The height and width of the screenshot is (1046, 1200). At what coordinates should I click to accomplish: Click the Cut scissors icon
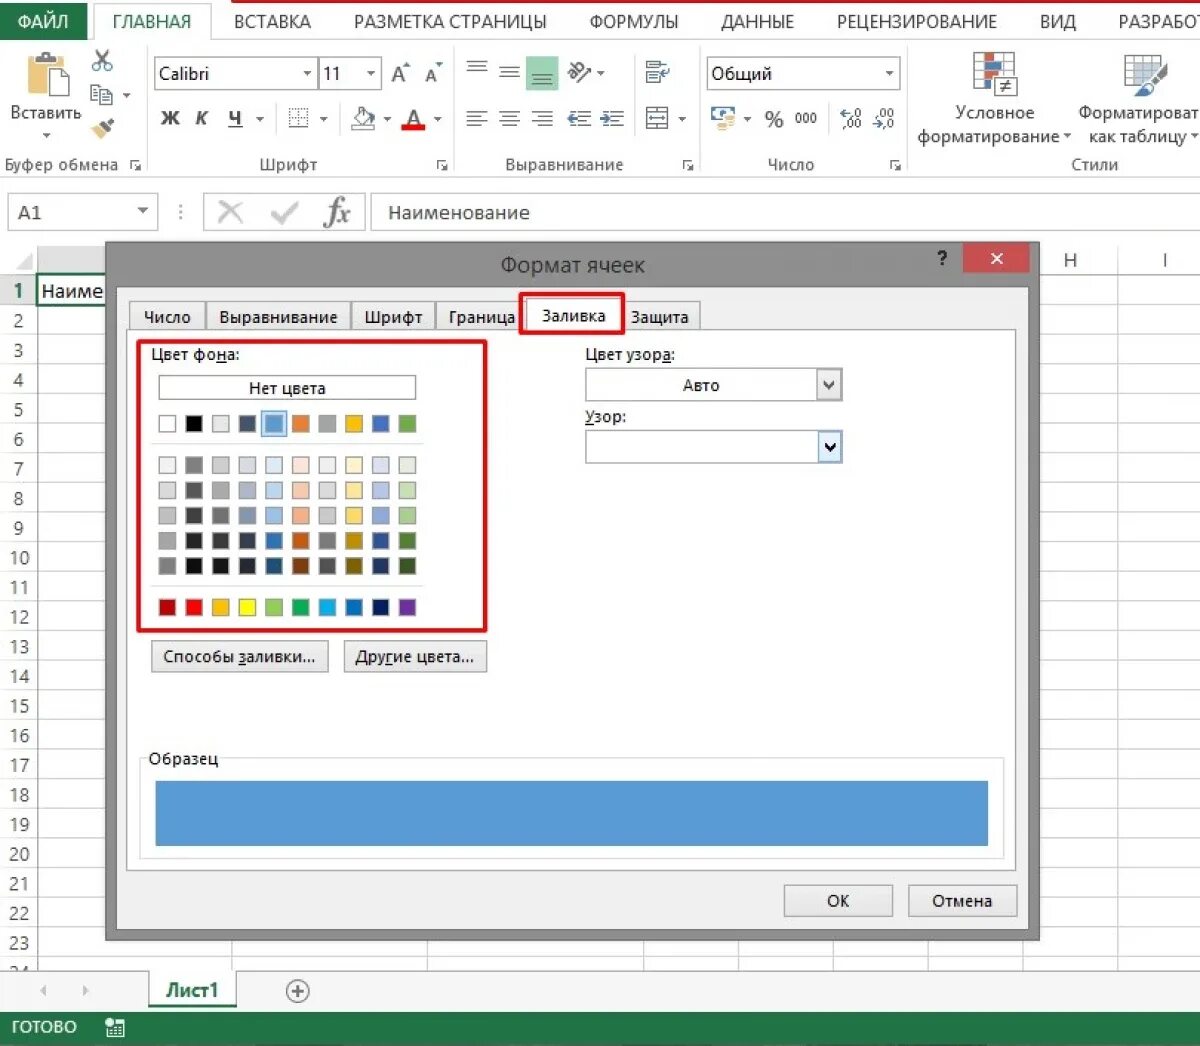102,61
